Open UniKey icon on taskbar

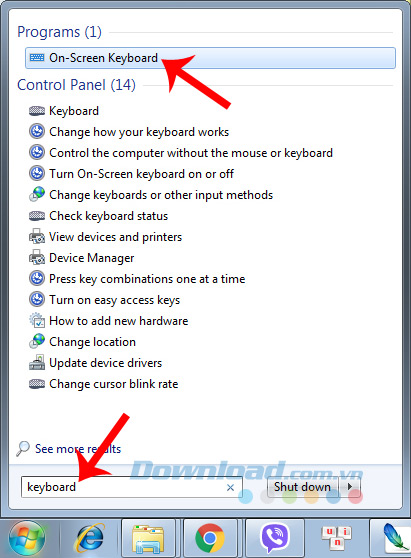tap(336, 538)
